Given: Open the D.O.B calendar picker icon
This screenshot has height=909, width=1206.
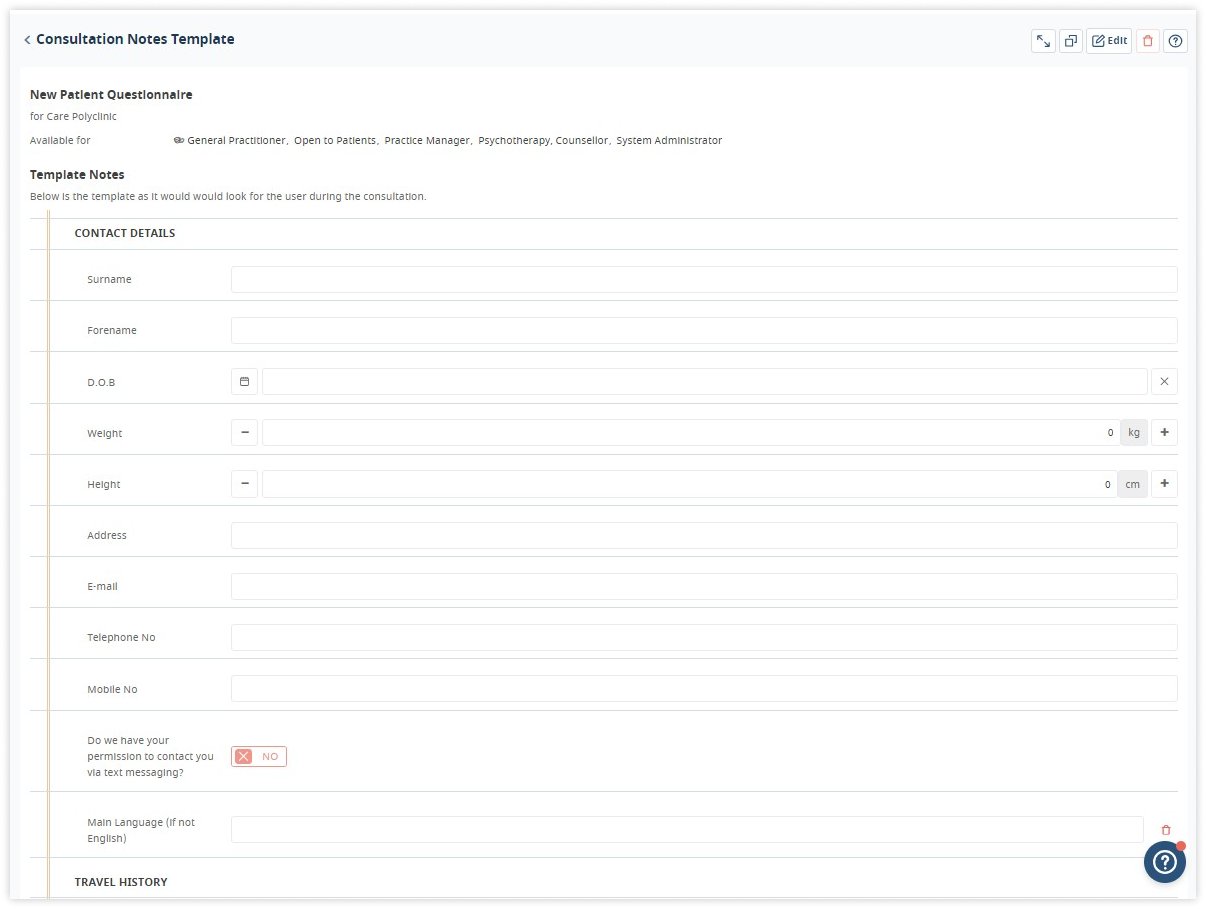Looking at the screenshot, I should pyautogui.click(x=244, y=381).
